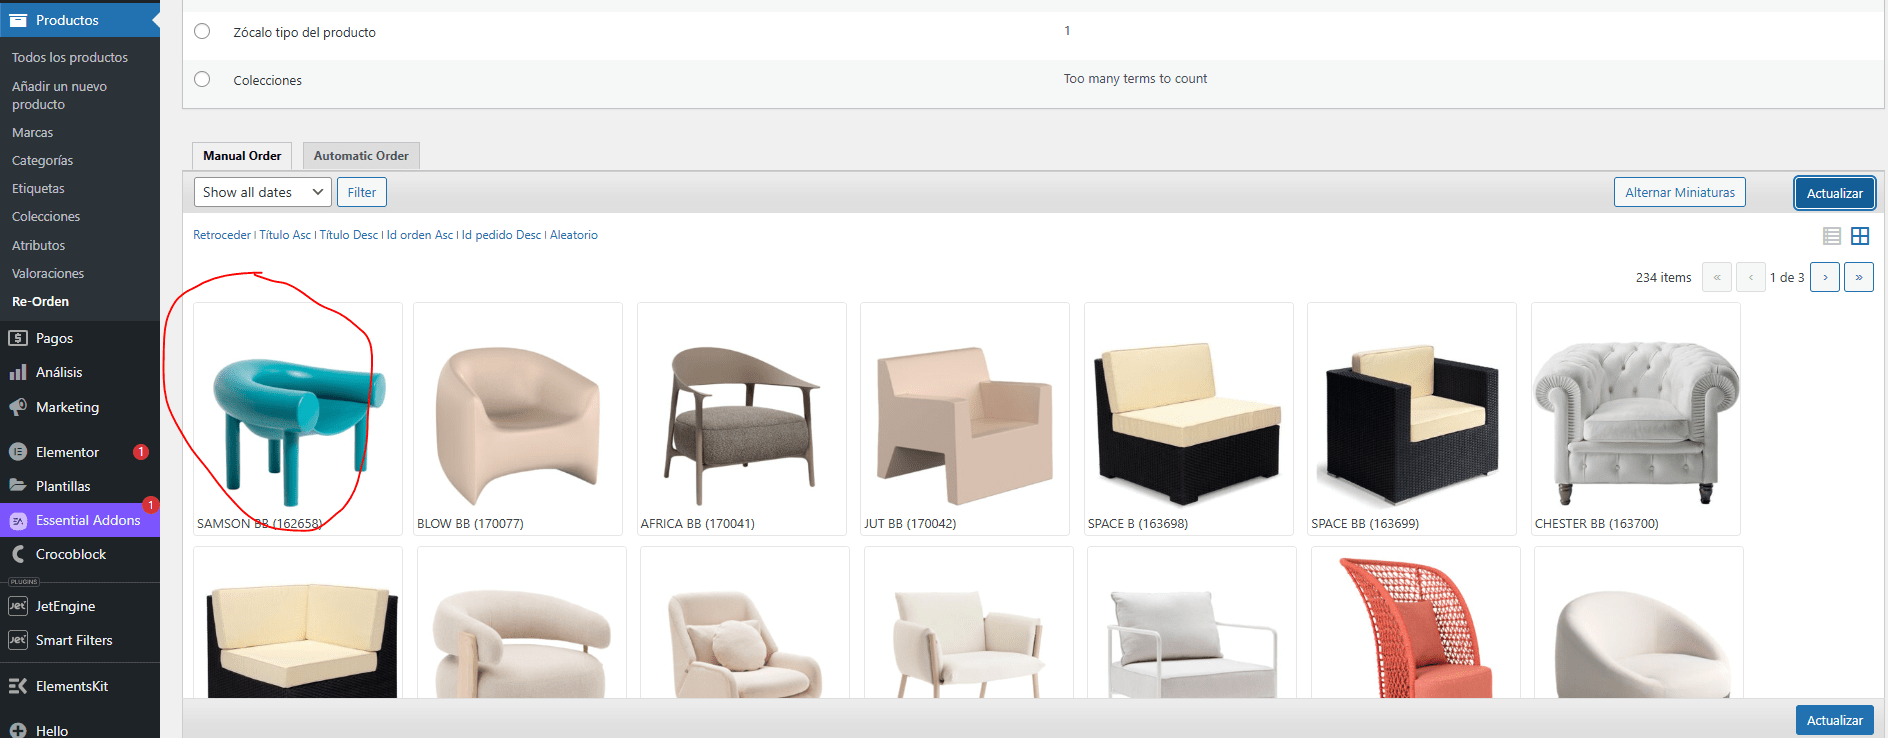Go to the next page arrow
Screen dimensions: 1888x738
(x=1824, y=277)
